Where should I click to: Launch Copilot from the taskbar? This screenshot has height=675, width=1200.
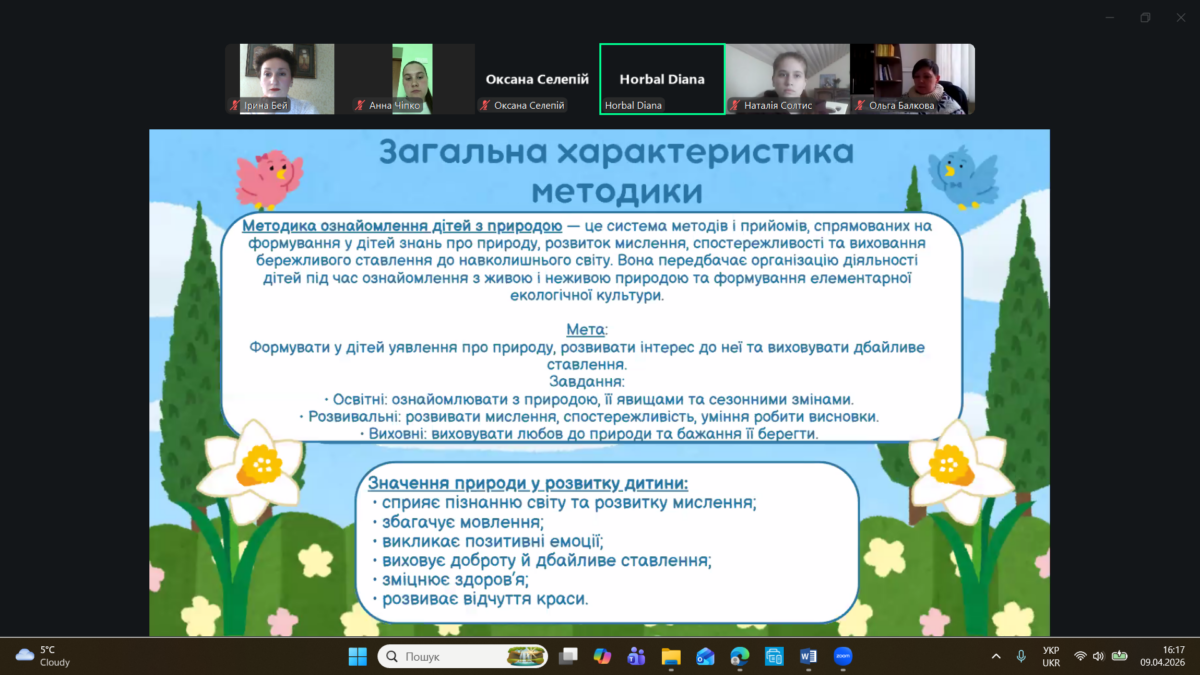point(602,656)
